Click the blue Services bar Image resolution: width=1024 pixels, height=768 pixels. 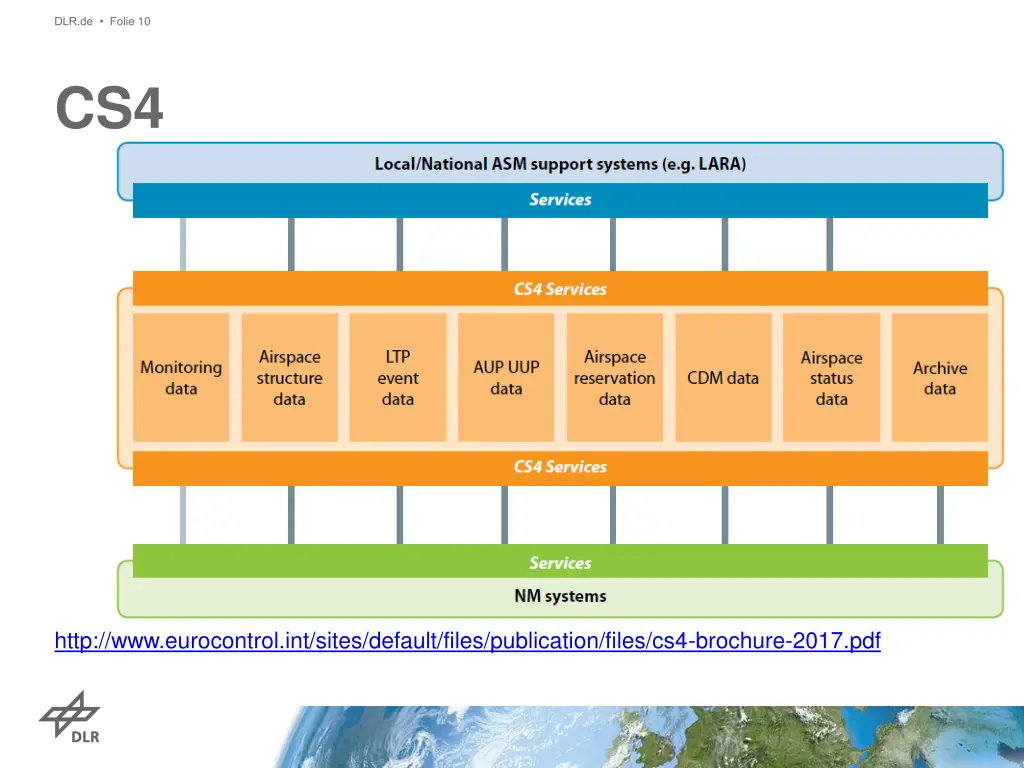point(560,200)
